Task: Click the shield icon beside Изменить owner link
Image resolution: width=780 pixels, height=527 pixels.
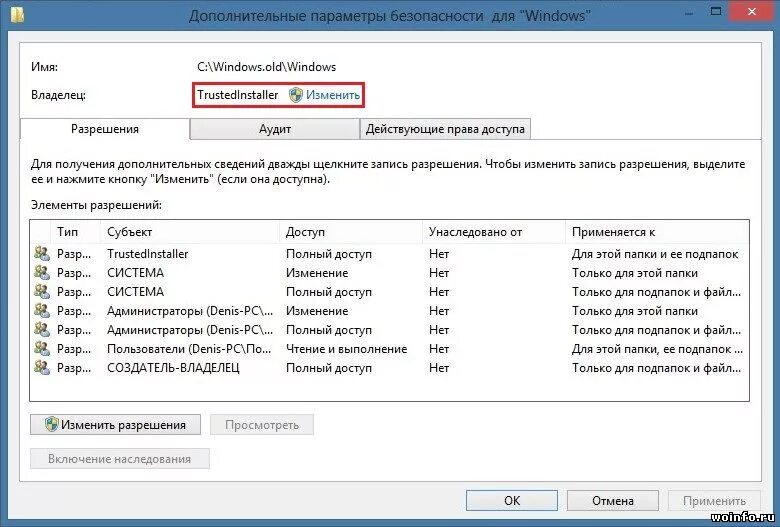Action: pos(296,95)
